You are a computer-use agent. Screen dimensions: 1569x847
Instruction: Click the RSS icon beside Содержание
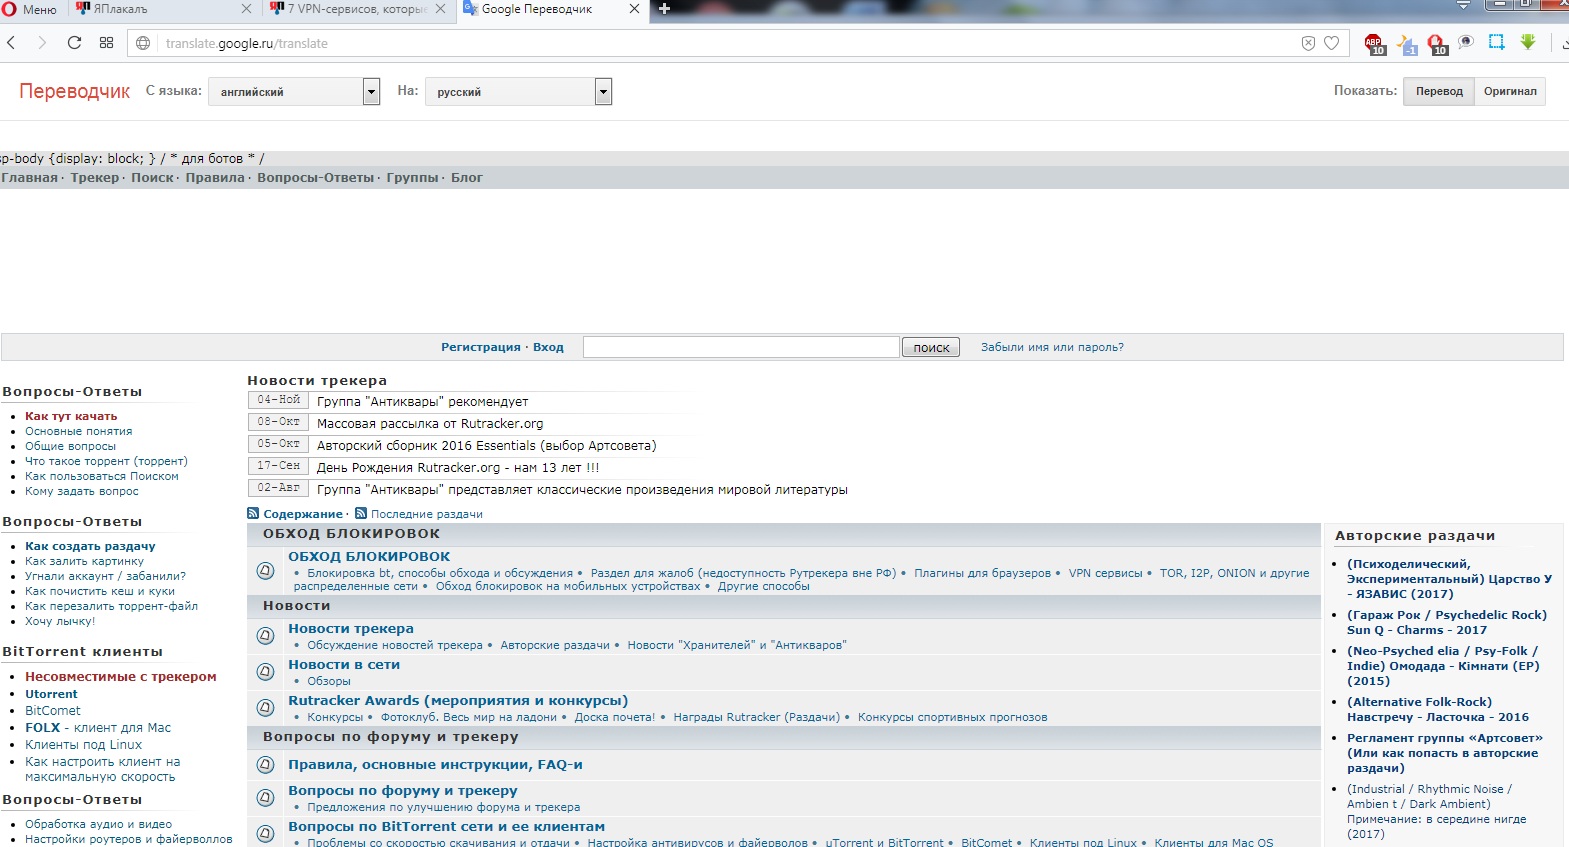click(x=253, y=513)
